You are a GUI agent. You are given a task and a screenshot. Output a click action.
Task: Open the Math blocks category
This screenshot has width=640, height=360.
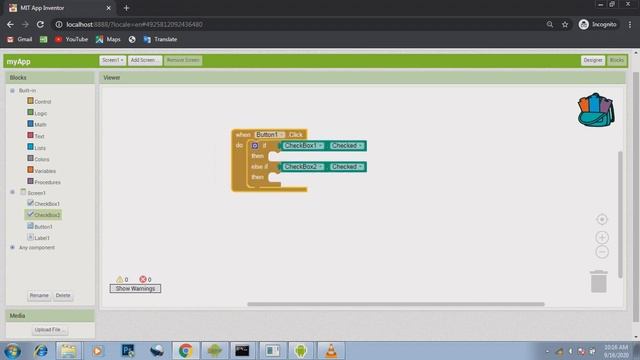pyautogui.click(x=37, y=124)
